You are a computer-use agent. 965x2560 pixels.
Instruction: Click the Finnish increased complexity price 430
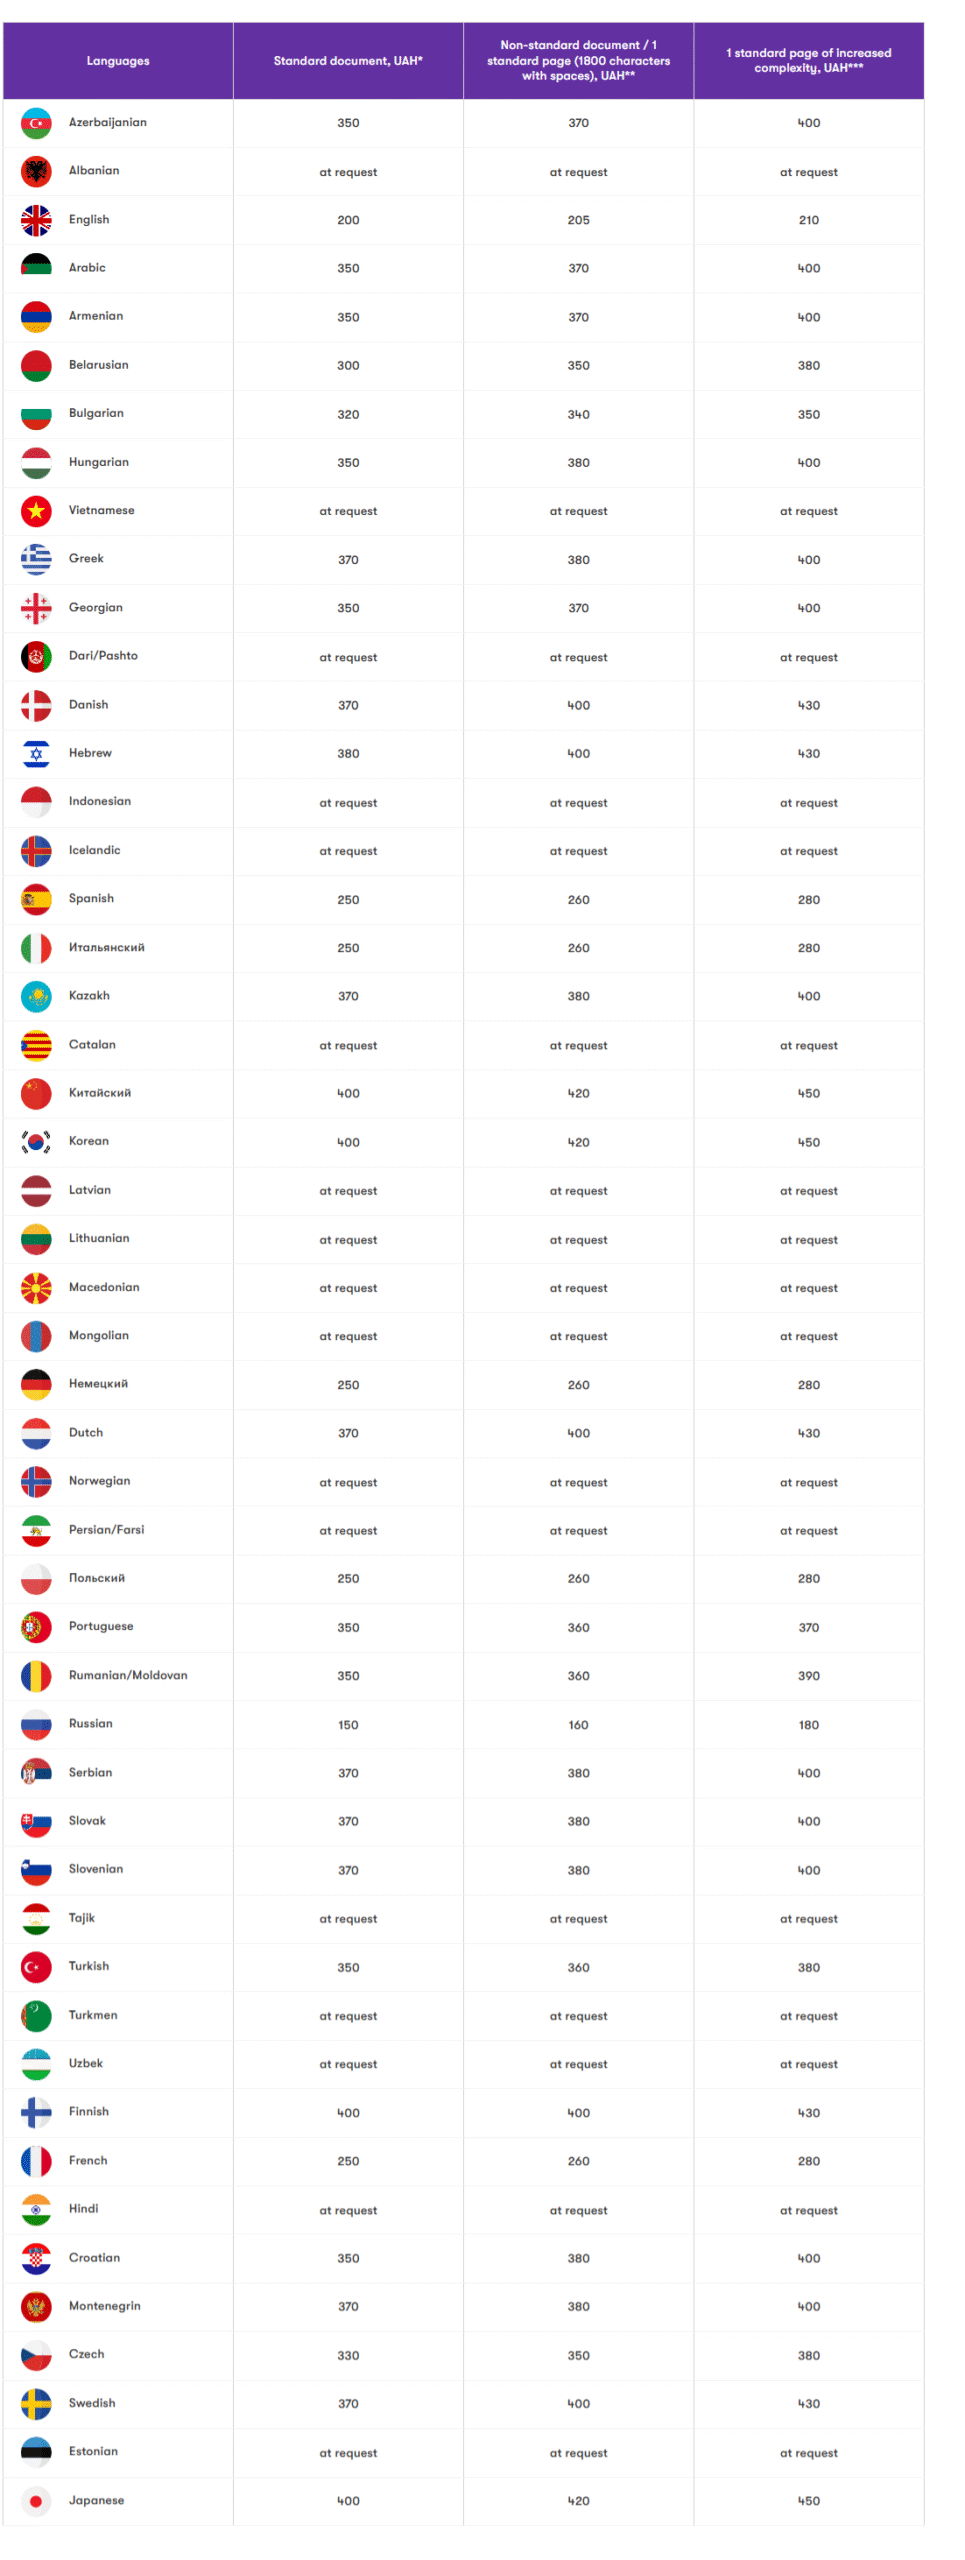click(809, 2113)
